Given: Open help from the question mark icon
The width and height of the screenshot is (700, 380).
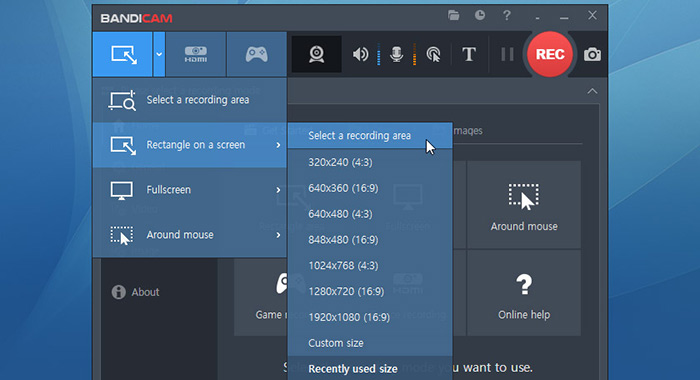Looking at the screenshot, I should (x=506, y=16).
